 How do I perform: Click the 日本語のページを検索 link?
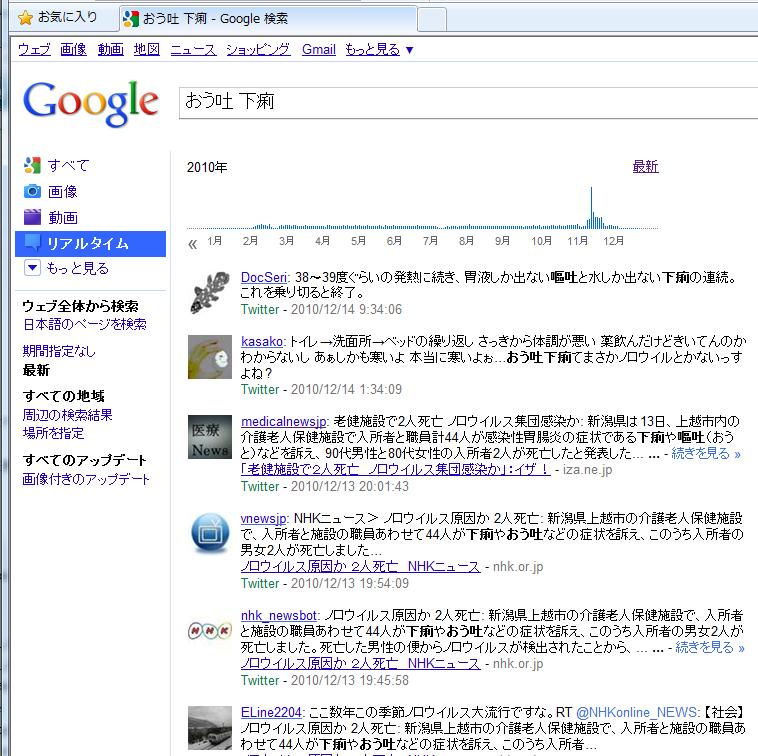coord(85,324)
